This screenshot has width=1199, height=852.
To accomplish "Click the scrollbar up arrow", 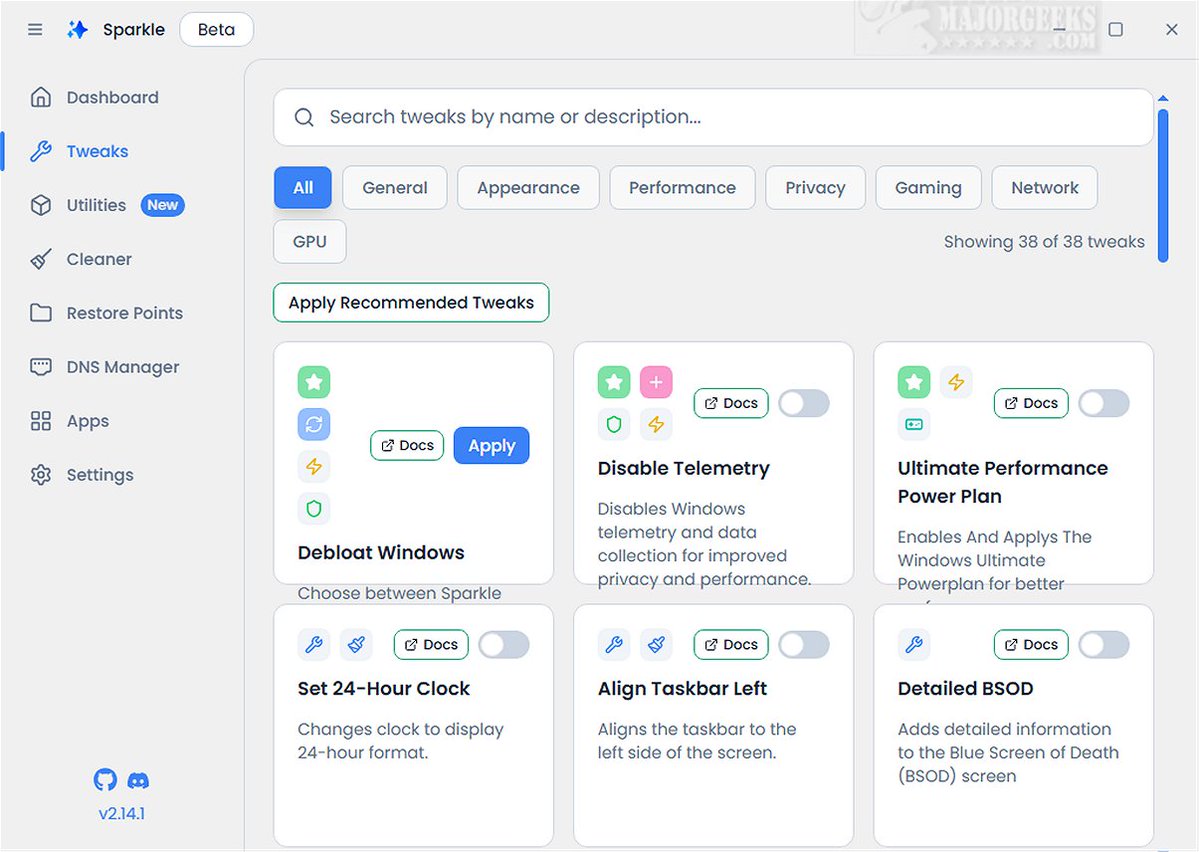I will click(1163, 98).
